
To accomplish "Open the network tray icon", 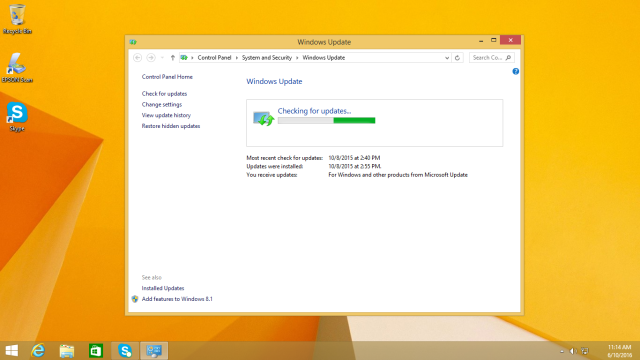I will (x=585, y=351).
